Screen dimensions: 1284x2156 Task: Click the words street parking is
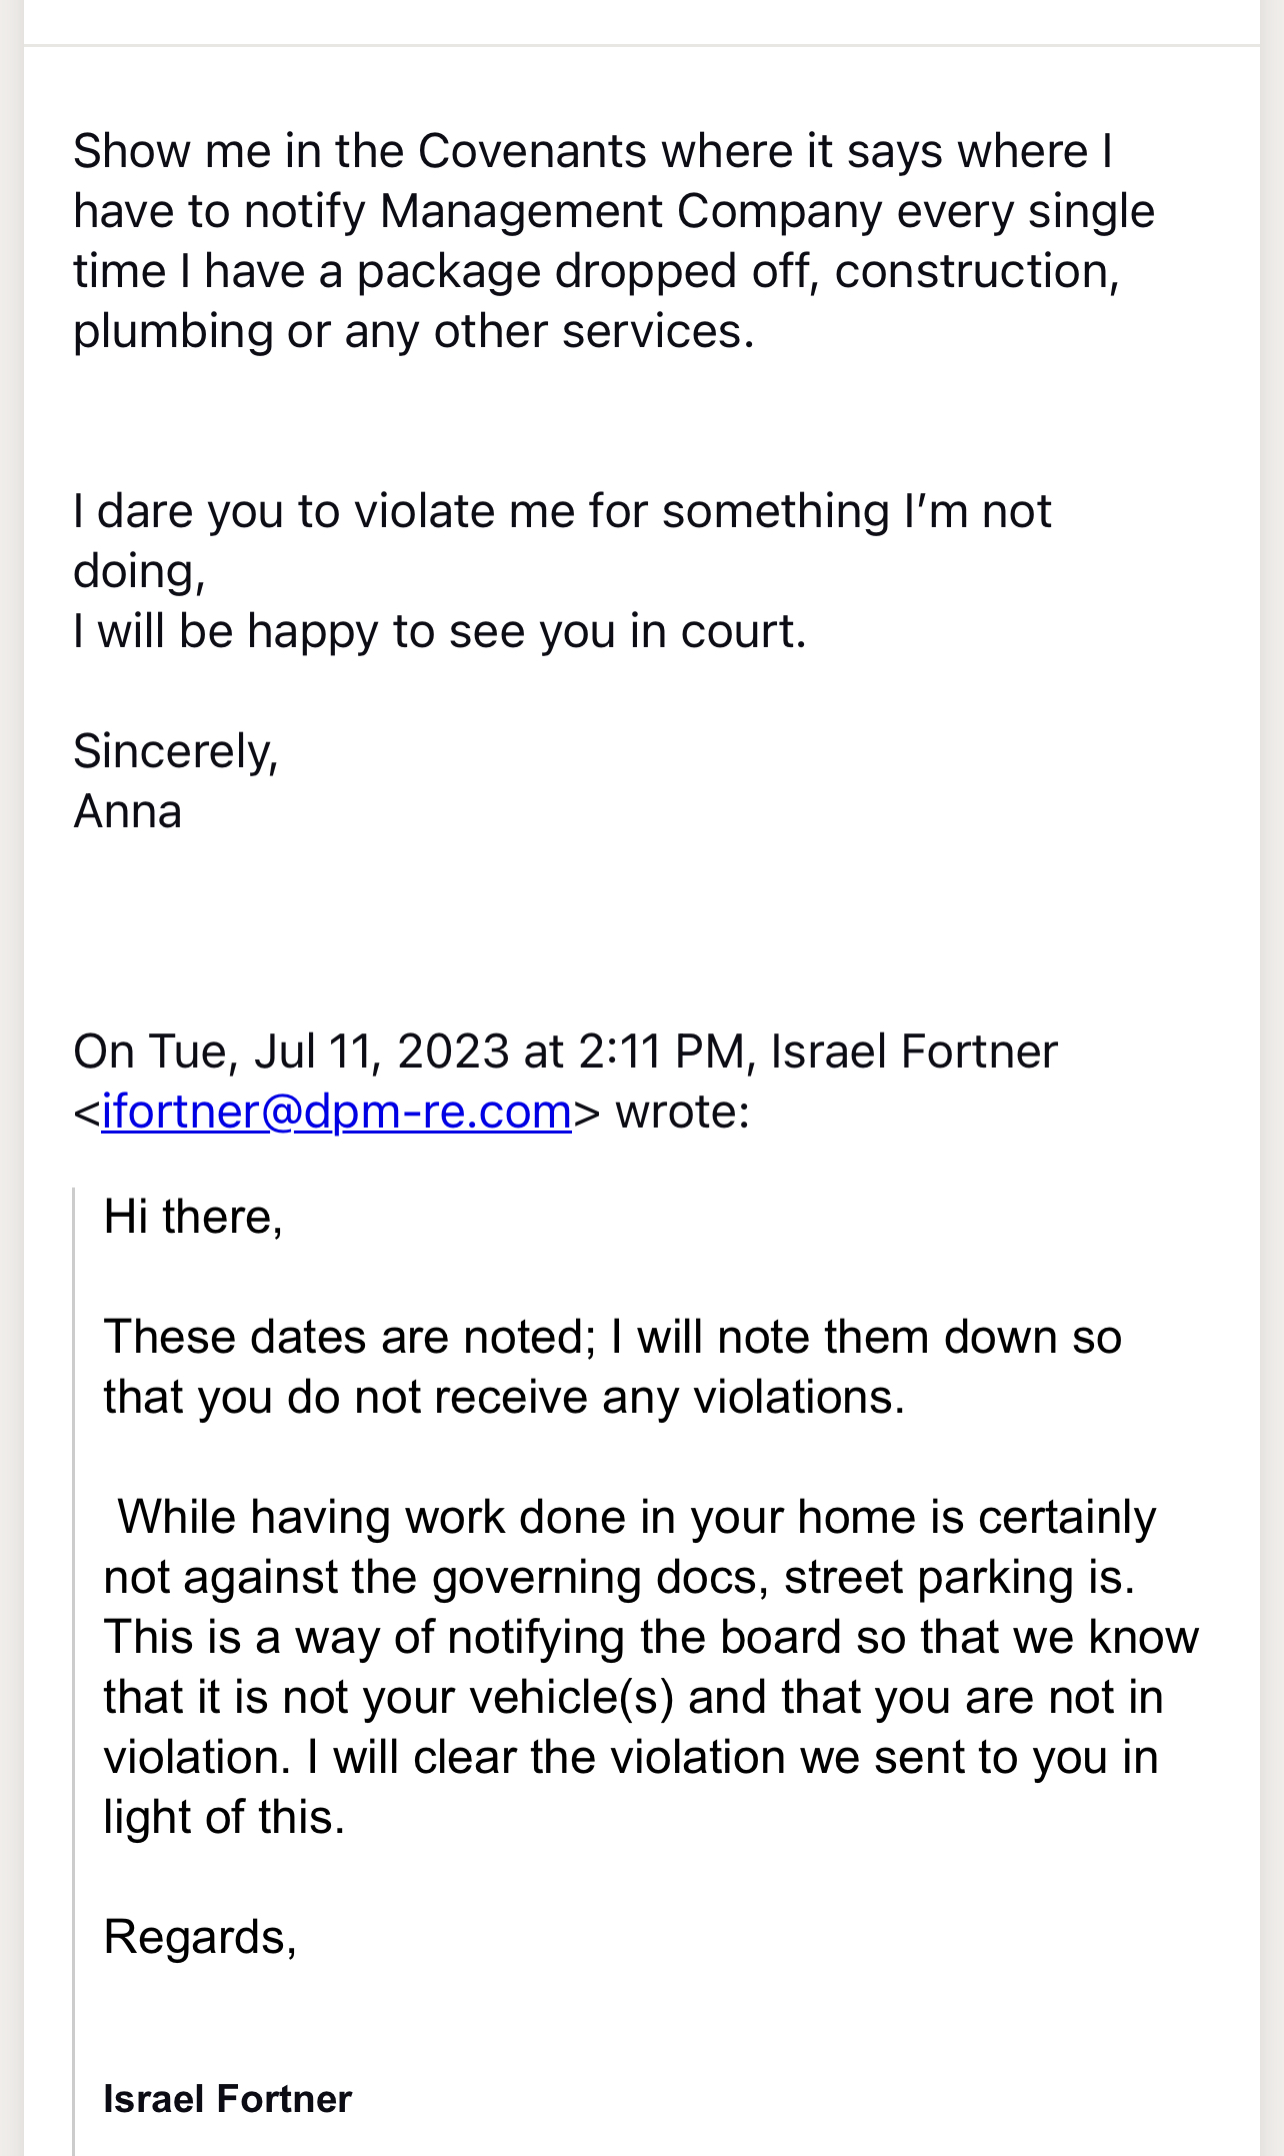[x=960, y=1577]
